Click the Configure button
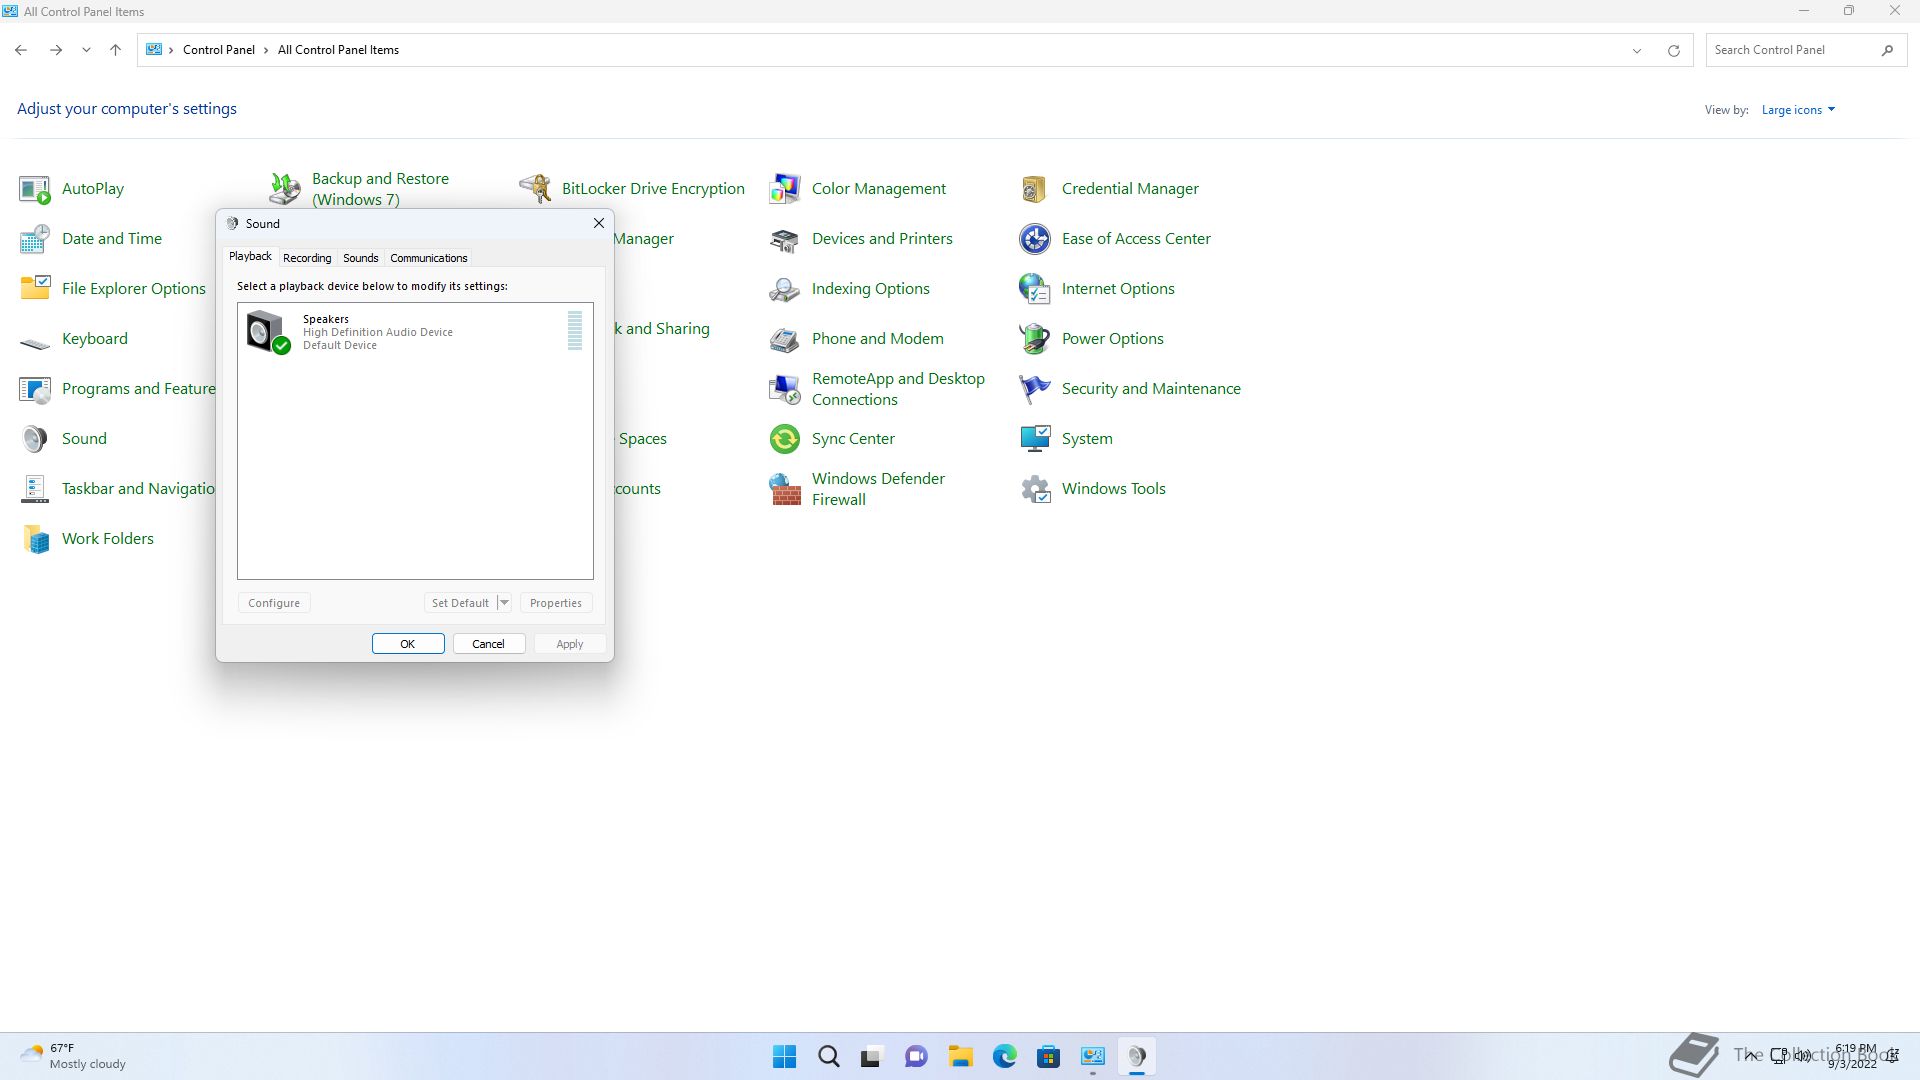The height and width of the screenshot is (1080, 1920). point(274,603)
